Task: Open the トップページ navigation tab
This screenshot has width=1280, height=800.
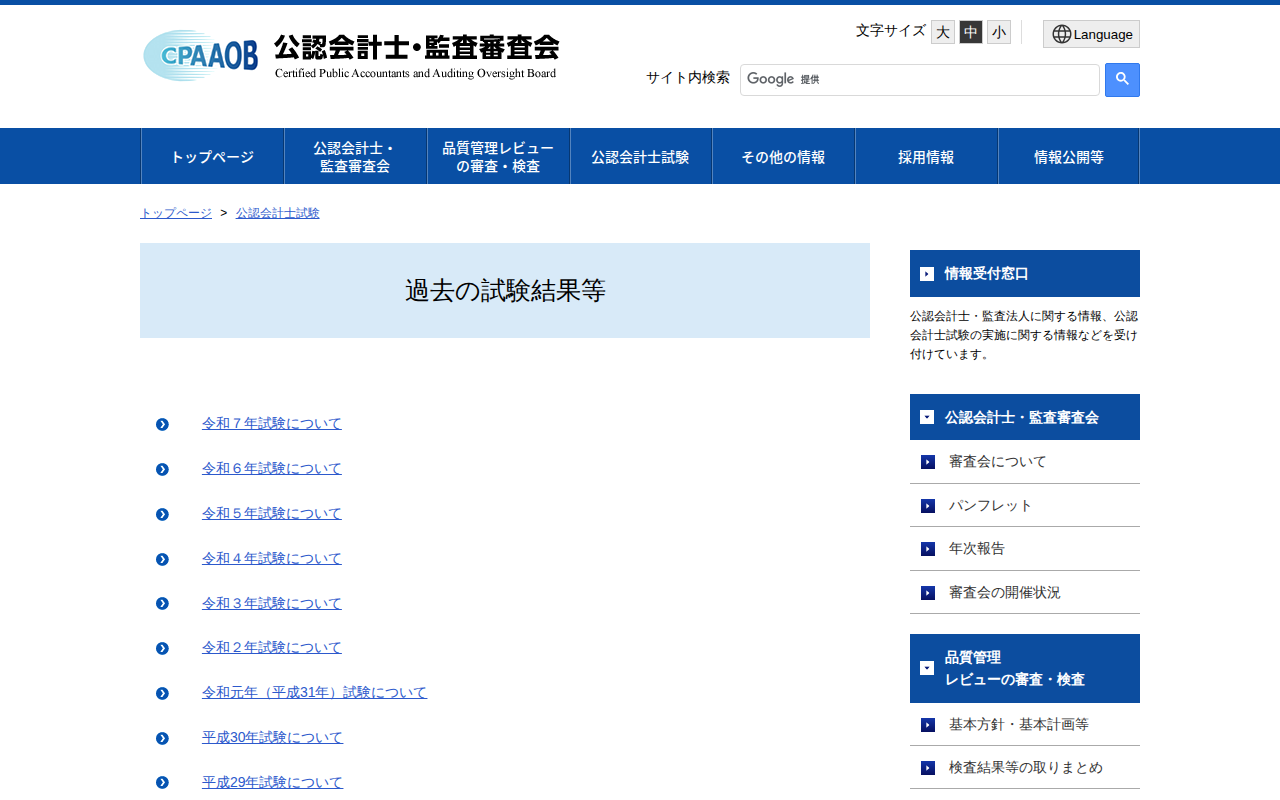Action: pos(212,156)
